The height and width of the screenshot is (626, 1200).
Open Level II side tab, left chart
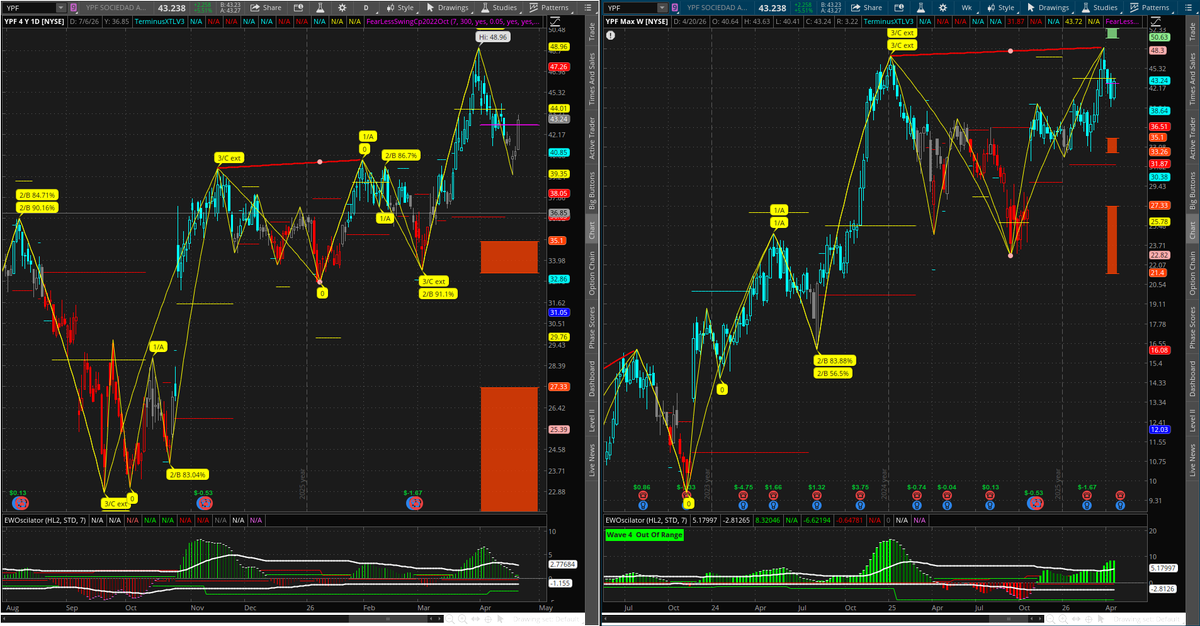coord(592,420)
